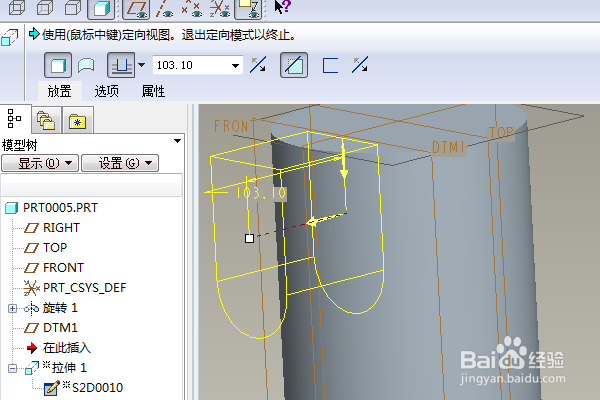Switch to the folder browser navigator tab
This screenshot has width=600, height=400.
46,120
